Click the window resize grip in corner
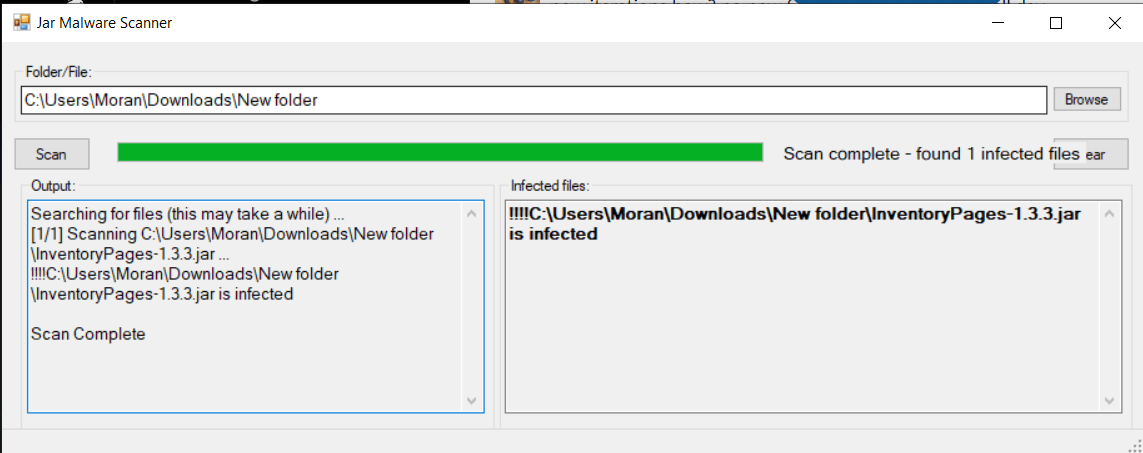Viewport: 1143px width, 453px height. pos(1136,446)
